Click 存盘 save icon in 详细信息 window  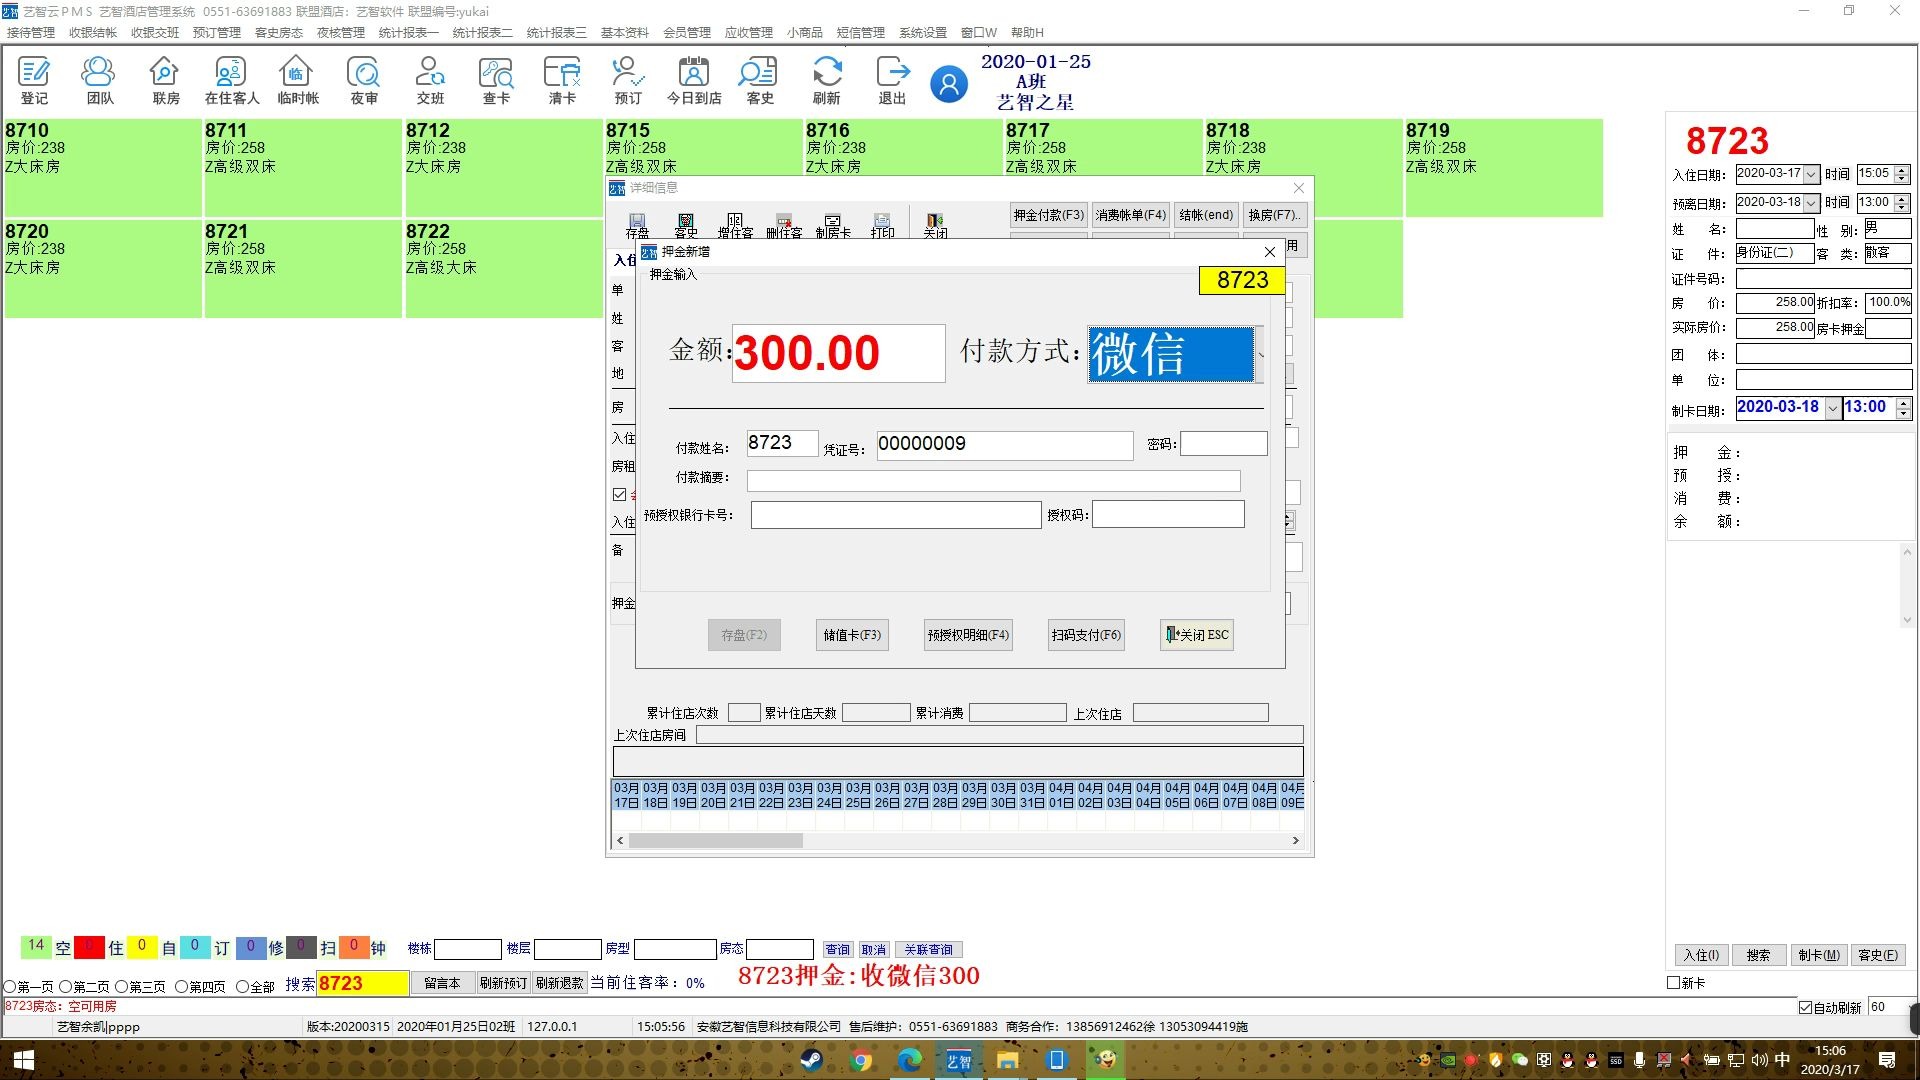[x=637, y=225]
